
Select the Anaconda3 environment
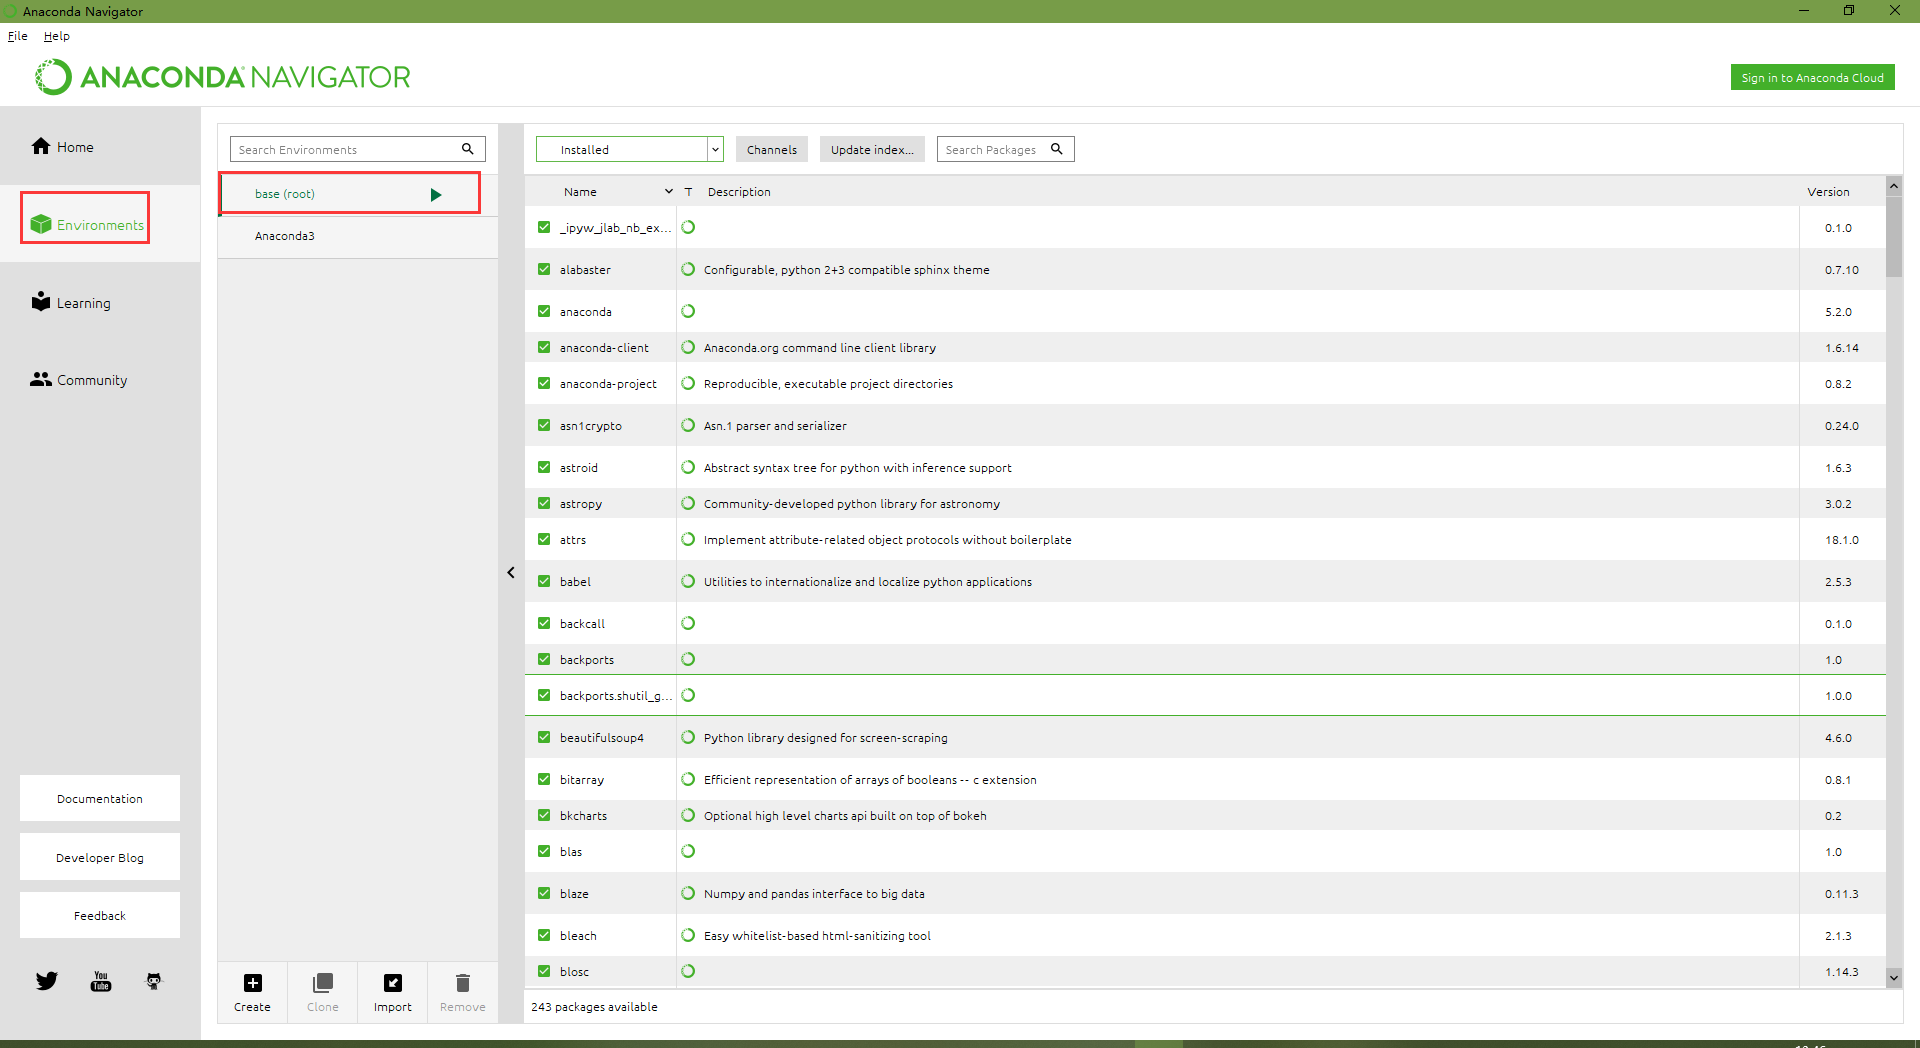(x=358, y=236)
